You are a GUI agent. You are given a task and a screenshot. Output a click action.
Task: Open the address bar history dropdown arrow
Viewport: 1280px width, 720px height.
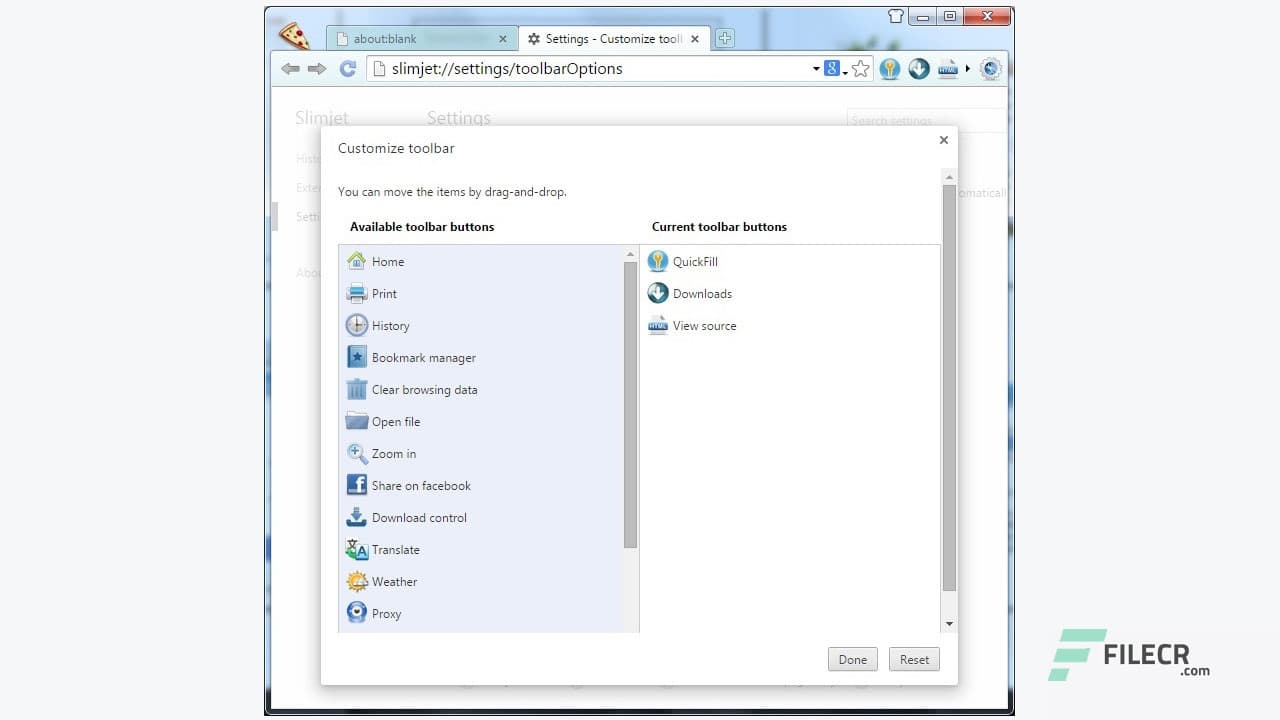816,68
